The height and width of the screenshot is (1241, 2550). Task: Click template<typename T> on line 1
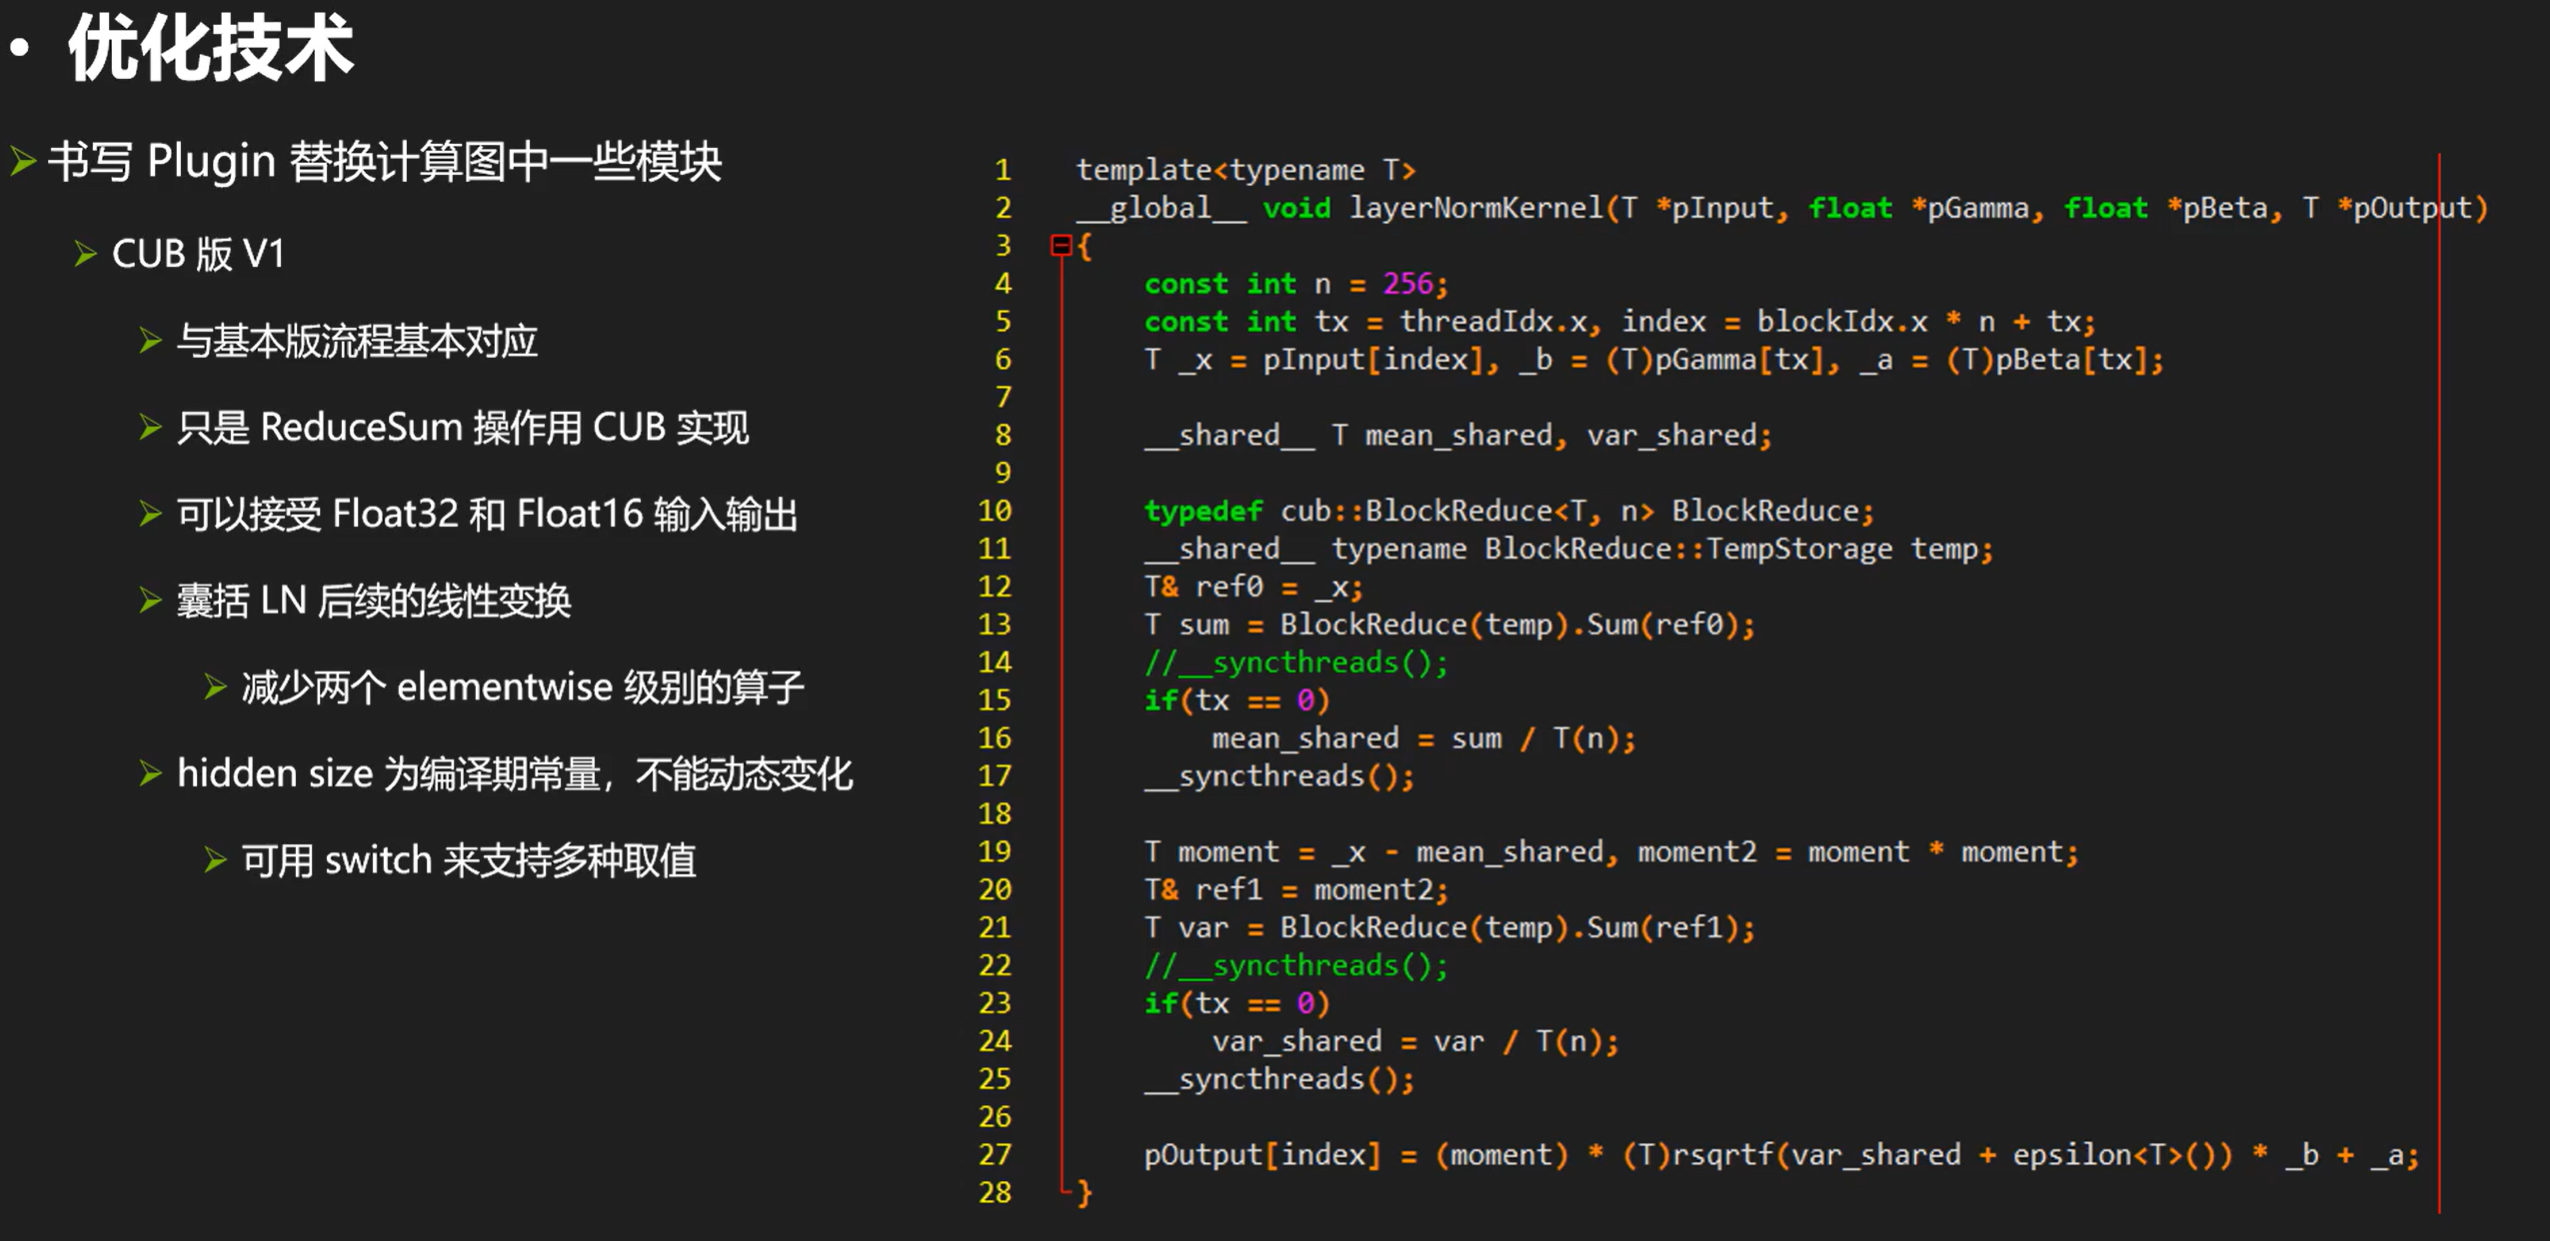1246,170
